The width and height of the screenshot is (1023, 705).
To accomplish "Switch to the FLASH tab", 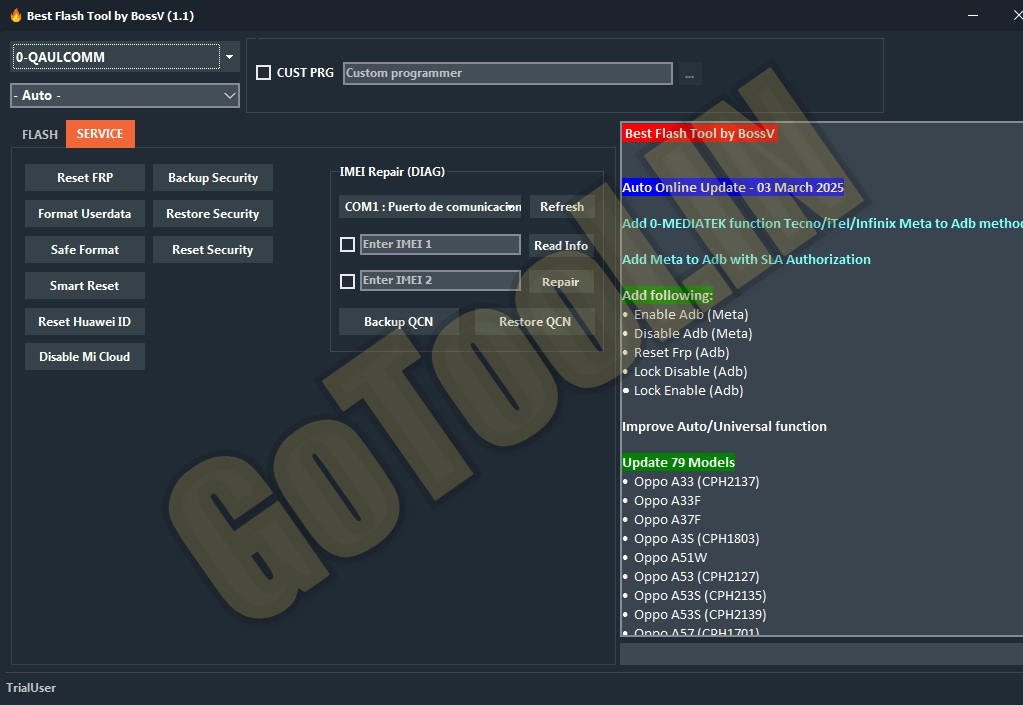I will (40, 134).
